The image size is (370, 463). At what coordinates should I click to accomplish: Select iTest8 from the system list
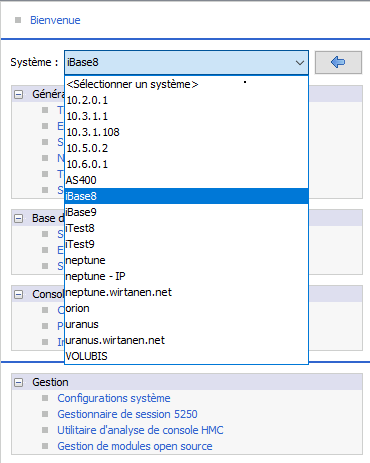186,228
